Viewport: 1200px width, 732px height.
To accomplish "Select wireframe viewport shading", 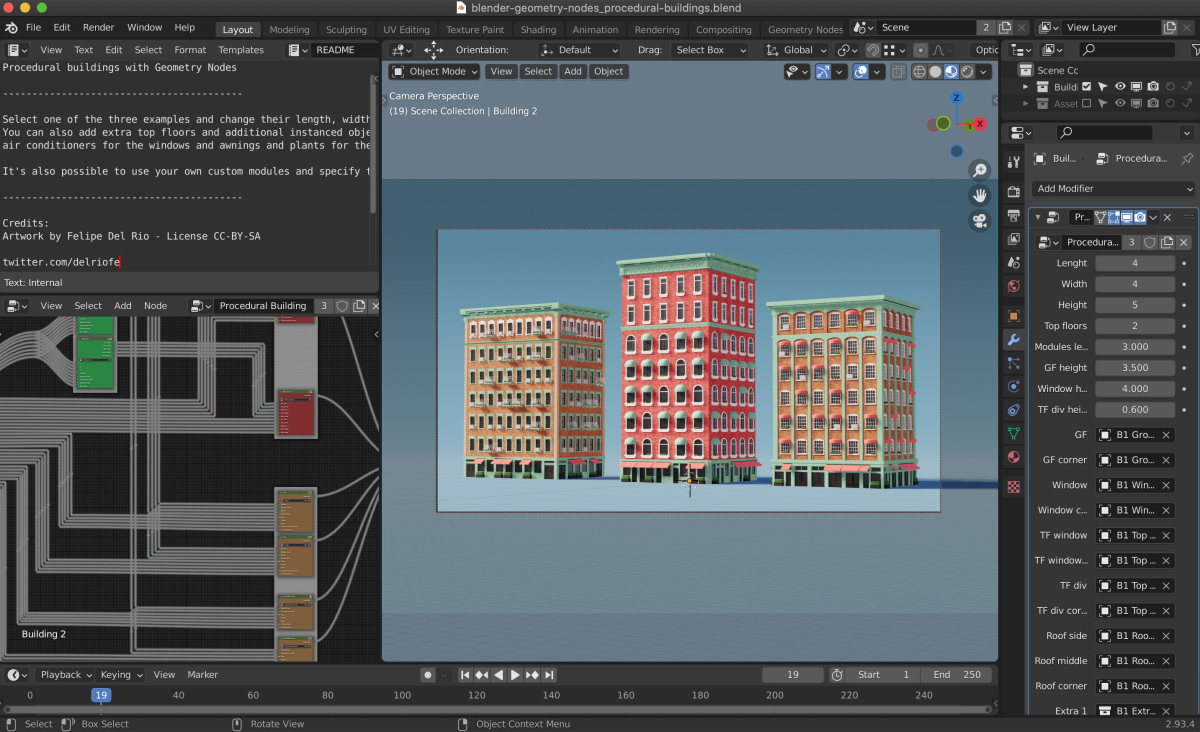I will [917, 71].
